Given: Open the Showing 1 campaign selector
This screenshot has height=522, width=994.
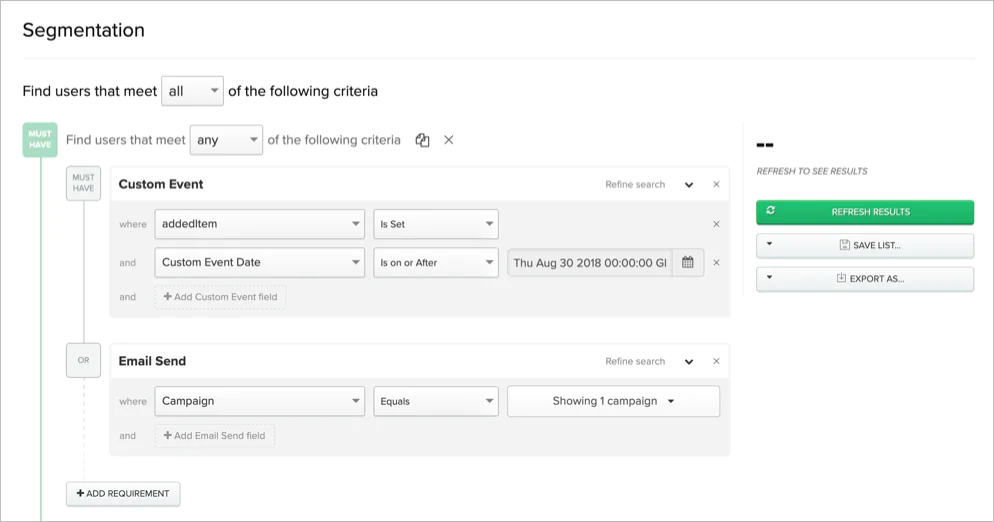Looking at the screenshot, I should click(613, 401).
